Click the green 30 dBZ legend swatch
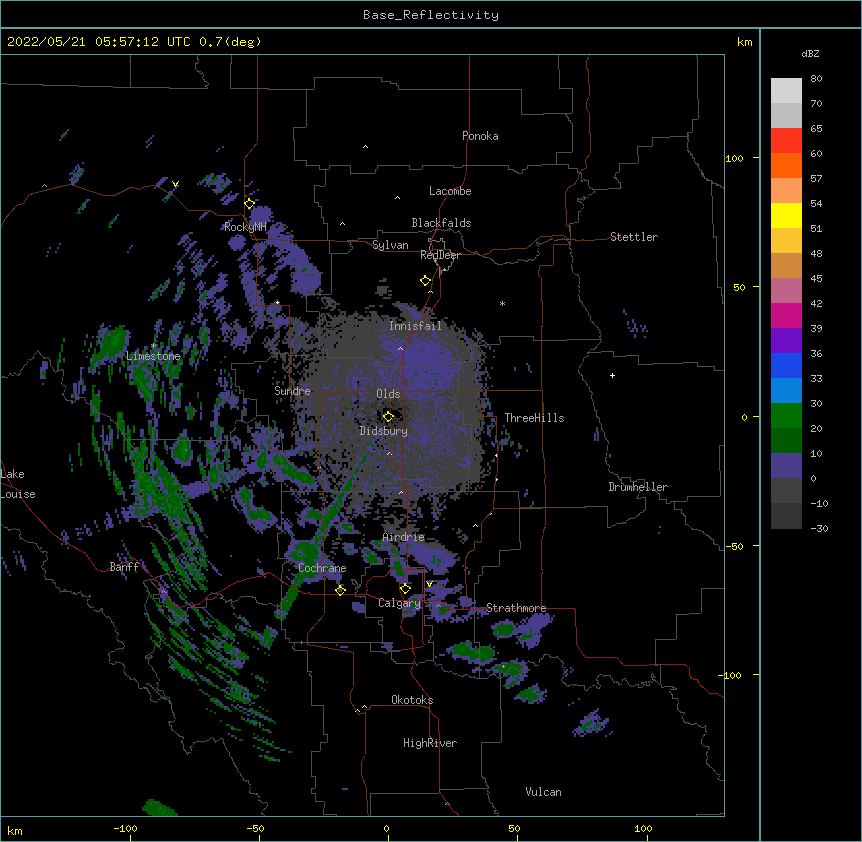862x842 pixels. pyautogui.click(x=786, y=416)
